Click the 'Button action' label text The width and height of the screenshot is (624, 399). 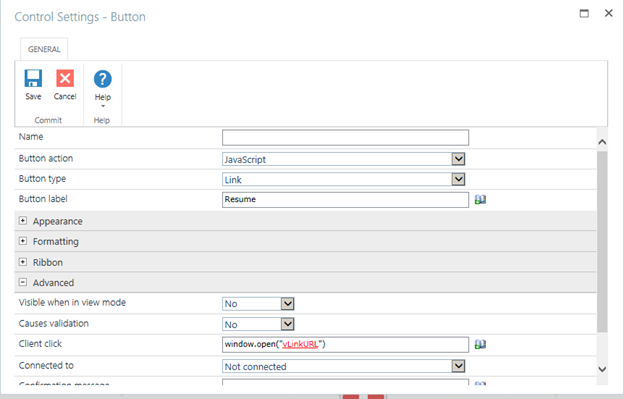(x=46, y=158)
